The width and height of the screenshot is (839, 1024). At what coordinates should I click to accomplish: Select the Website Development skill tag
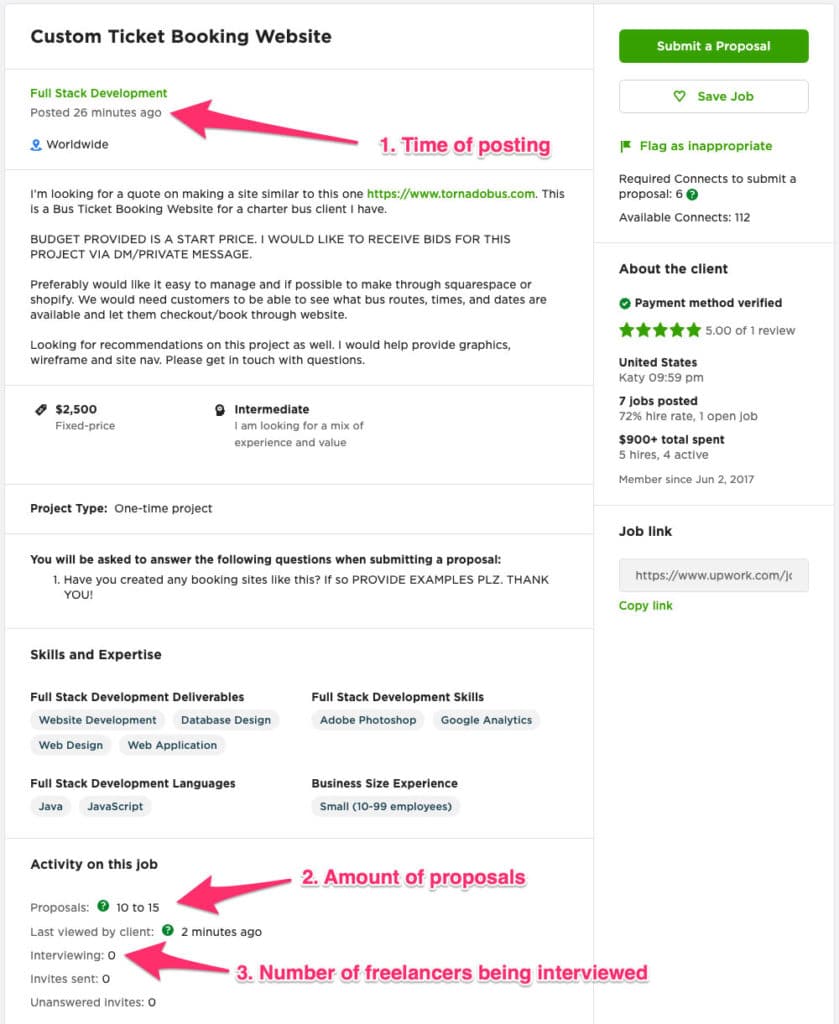[x=97, y=719]
